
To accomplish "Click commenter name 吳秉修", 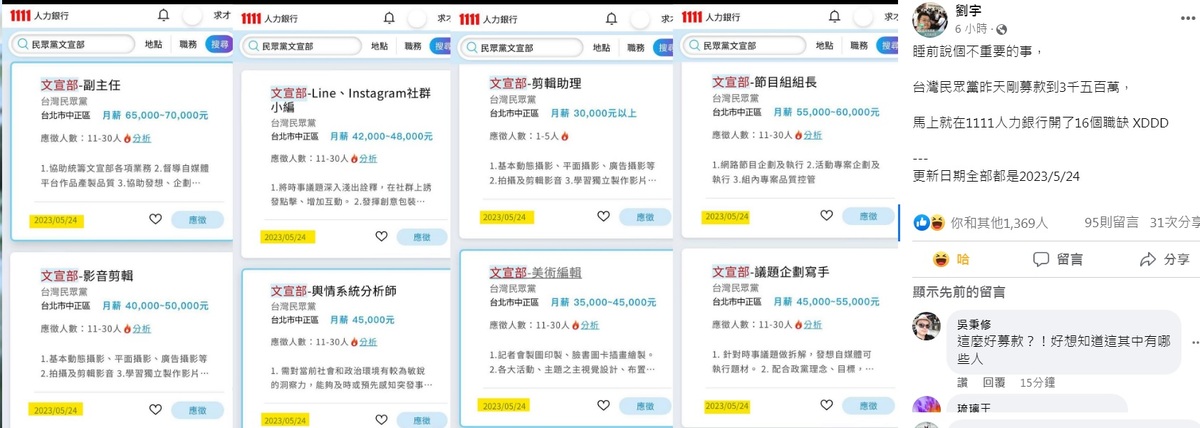I will coord(976,324).
